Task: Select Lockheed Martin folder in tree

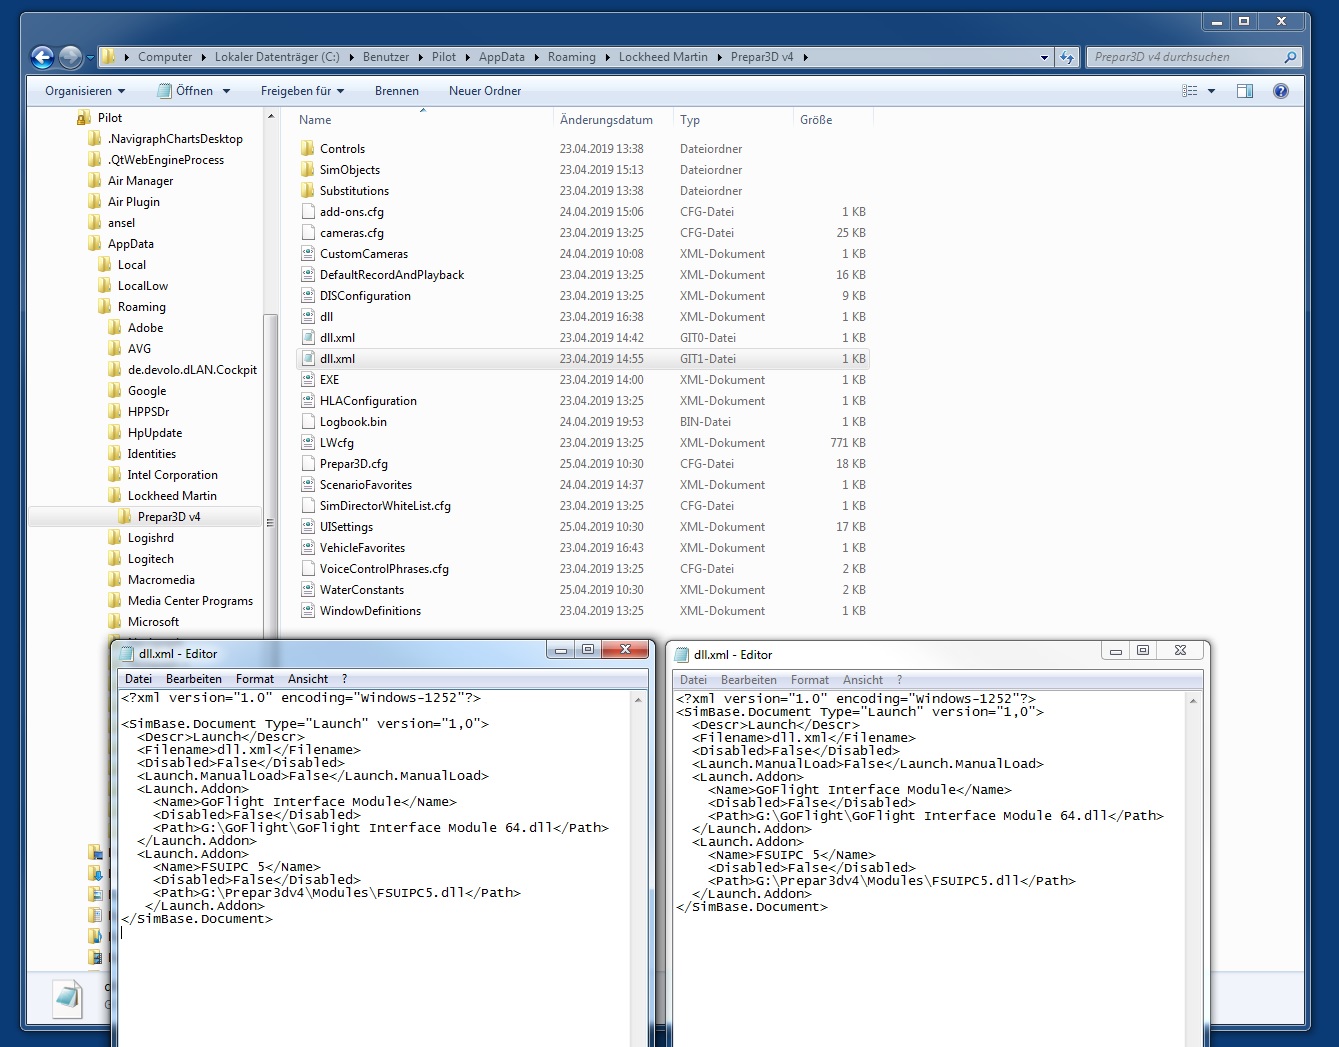Action: coord(172,496)
